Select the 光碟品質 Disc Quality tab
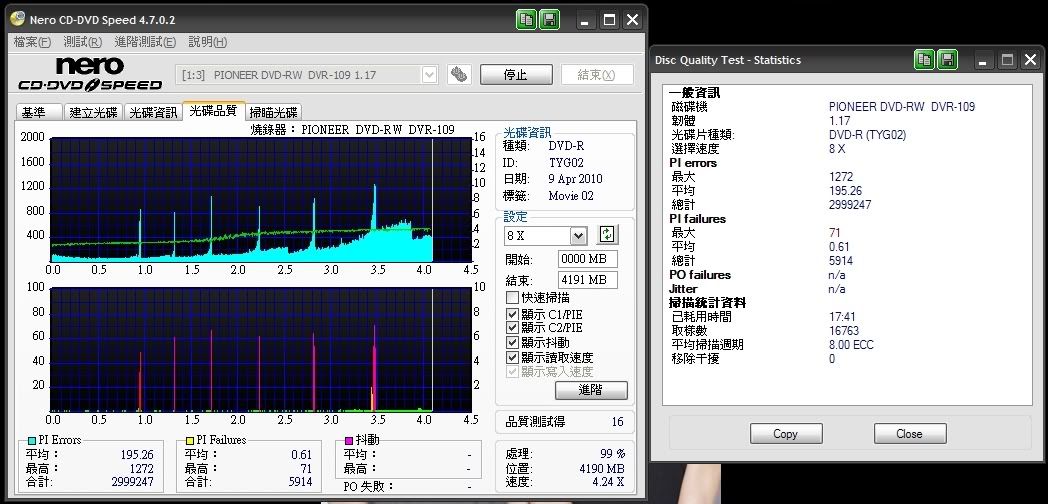The image size is (1048, 504). [x=213, y=111]
